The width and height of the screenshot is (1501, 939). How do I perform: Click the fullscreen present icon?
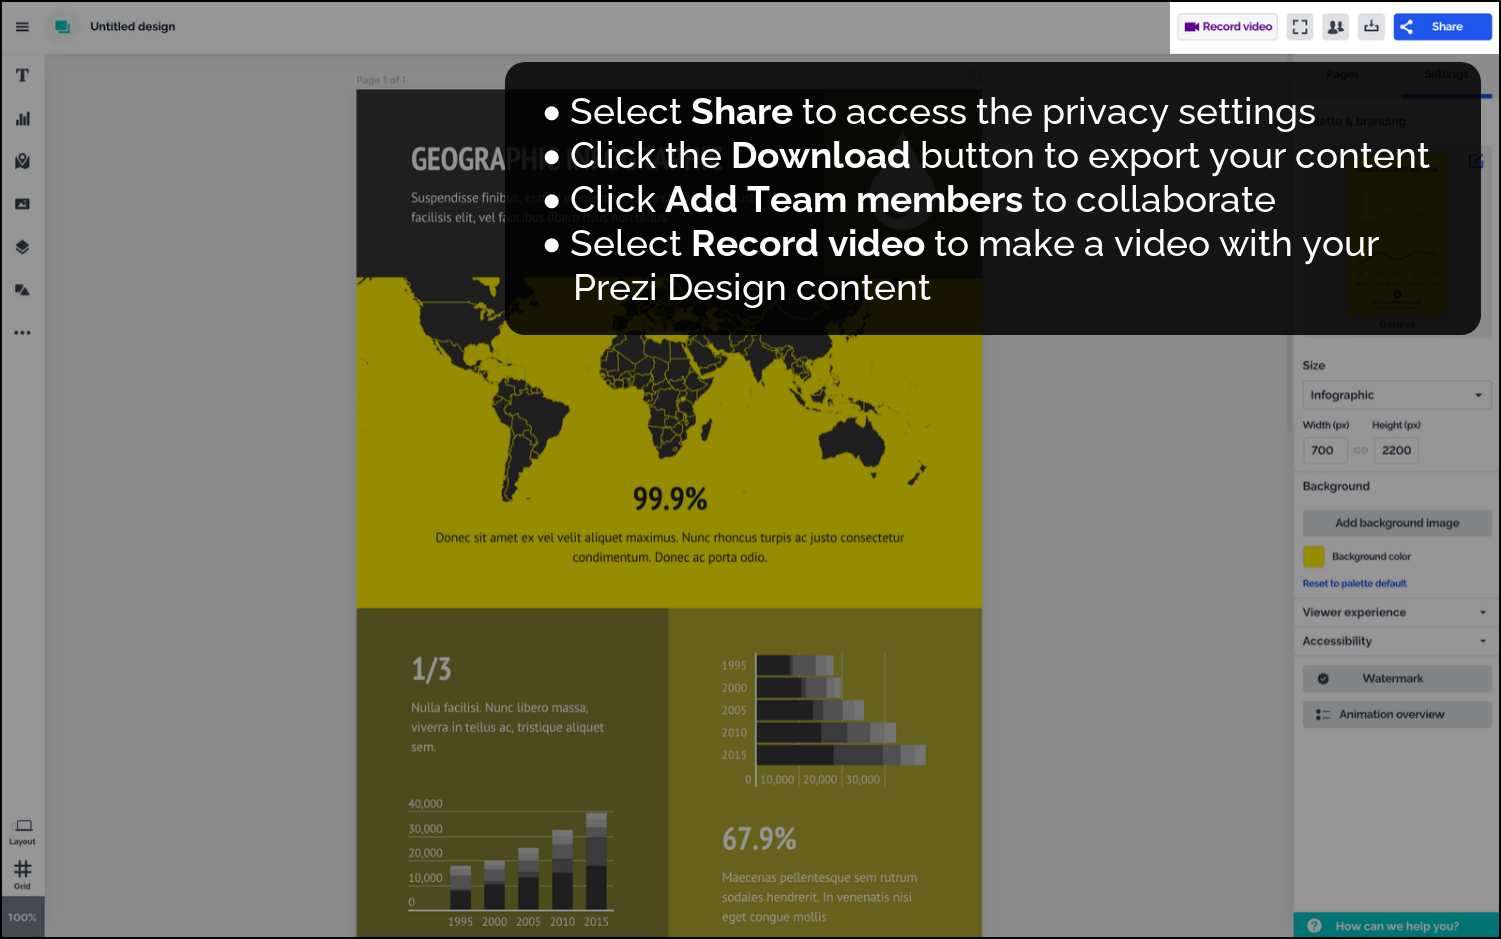[x=1299, y=27]
